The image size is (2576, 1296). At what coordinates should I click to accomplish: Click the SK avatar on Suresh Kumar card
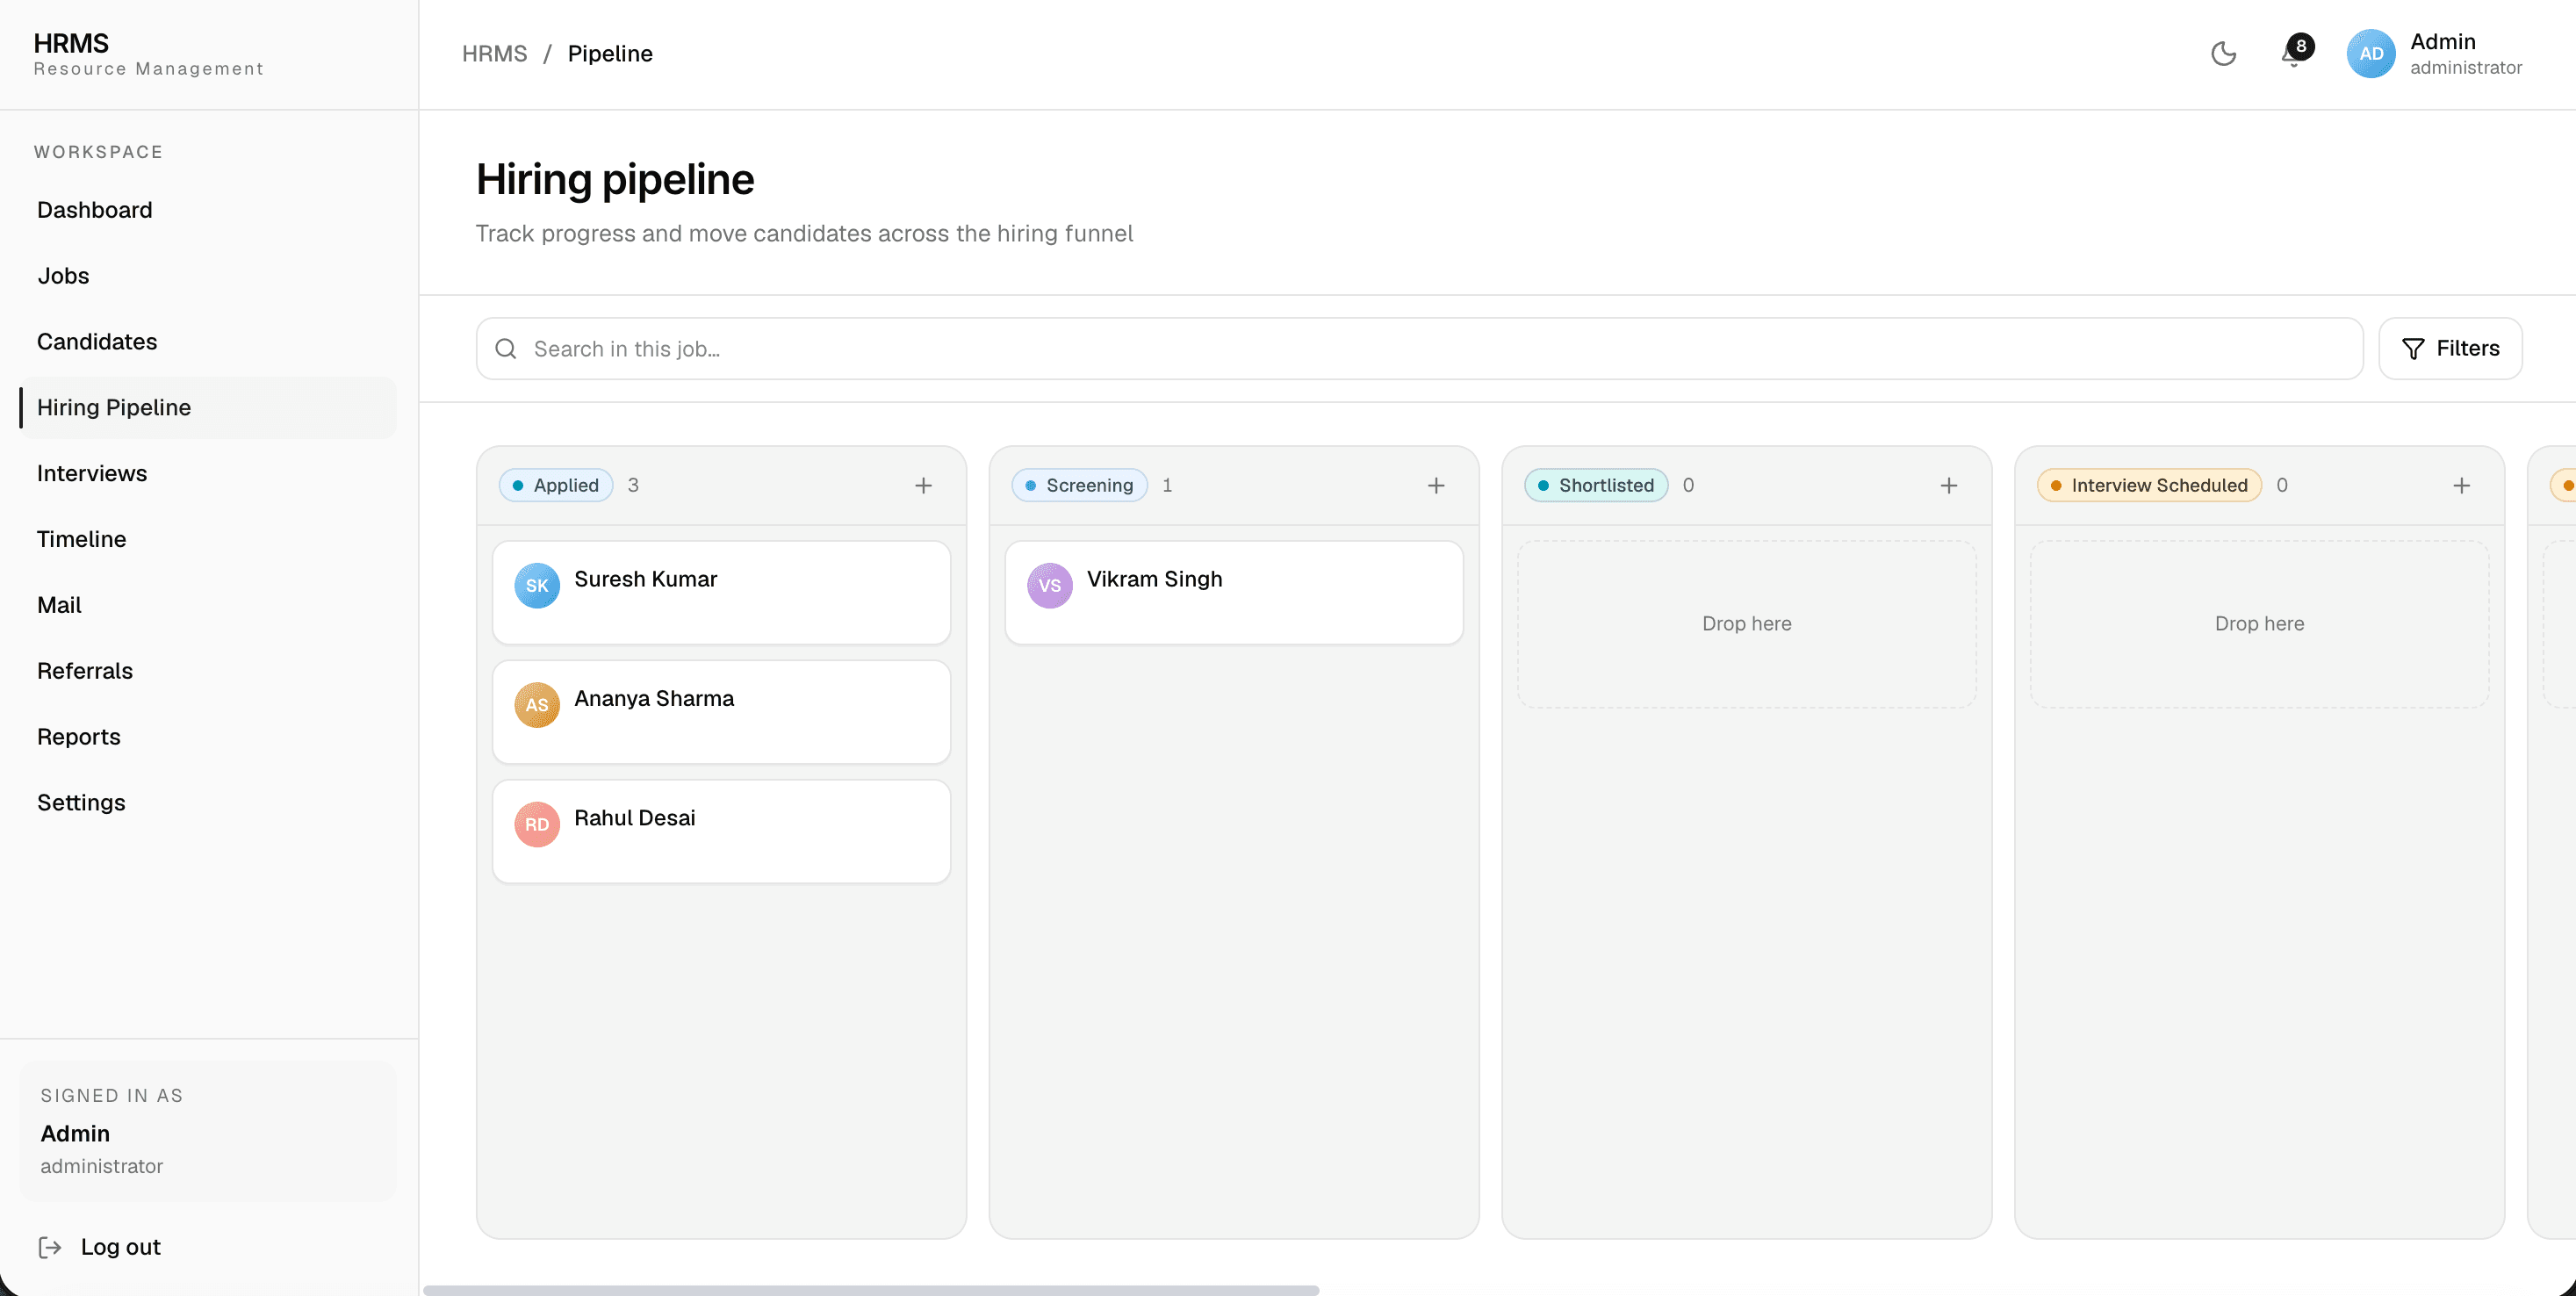537,586
